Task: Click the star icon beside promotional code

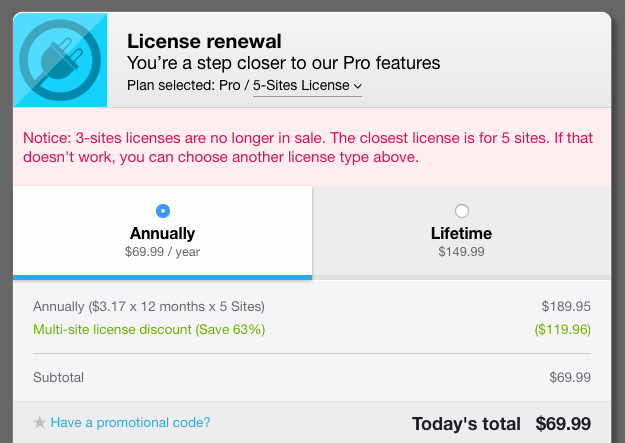Action: [x=40, y=423]
